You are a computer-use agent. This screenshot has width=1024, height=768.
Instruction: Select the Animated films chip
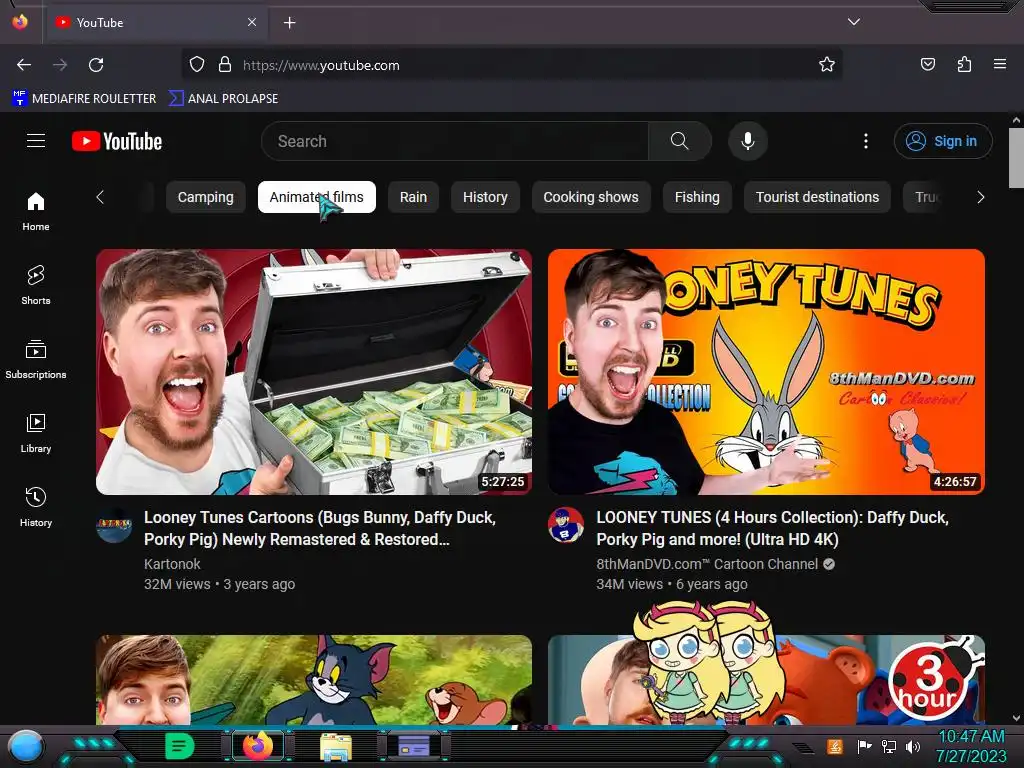pos(317,197)
